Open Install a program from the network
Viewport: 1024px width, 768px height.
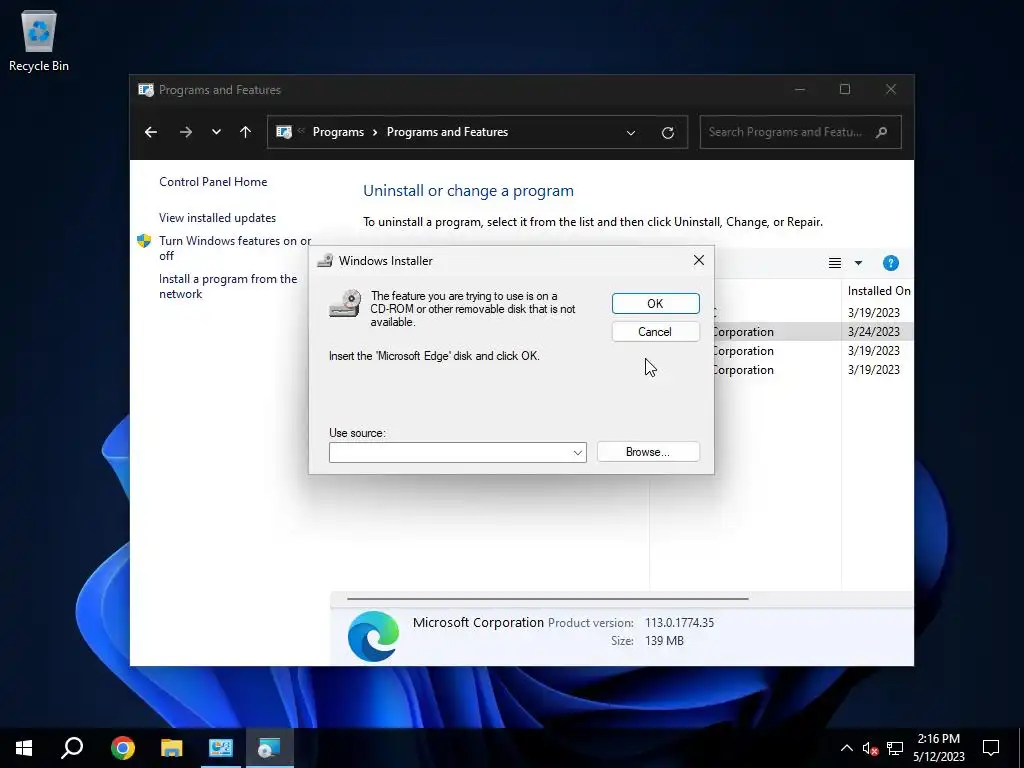pyautogui.click(x=228, y=287)
